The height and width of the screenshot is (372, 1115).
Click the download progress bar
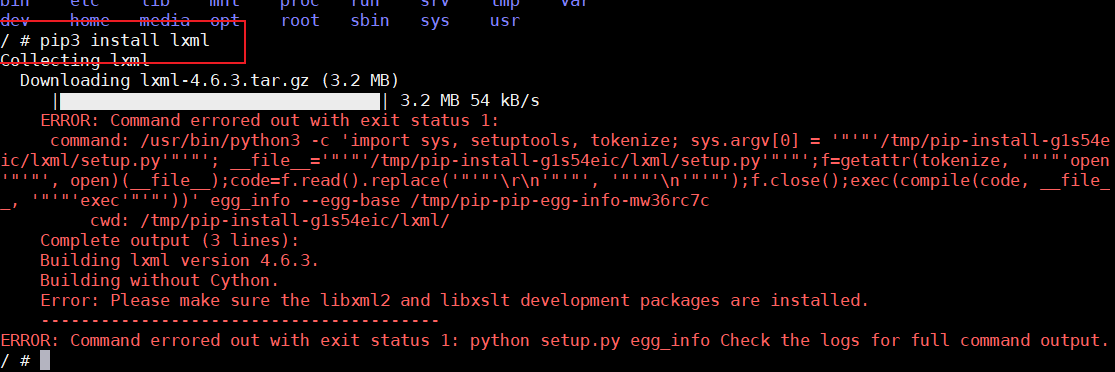(x=220, y=100)
